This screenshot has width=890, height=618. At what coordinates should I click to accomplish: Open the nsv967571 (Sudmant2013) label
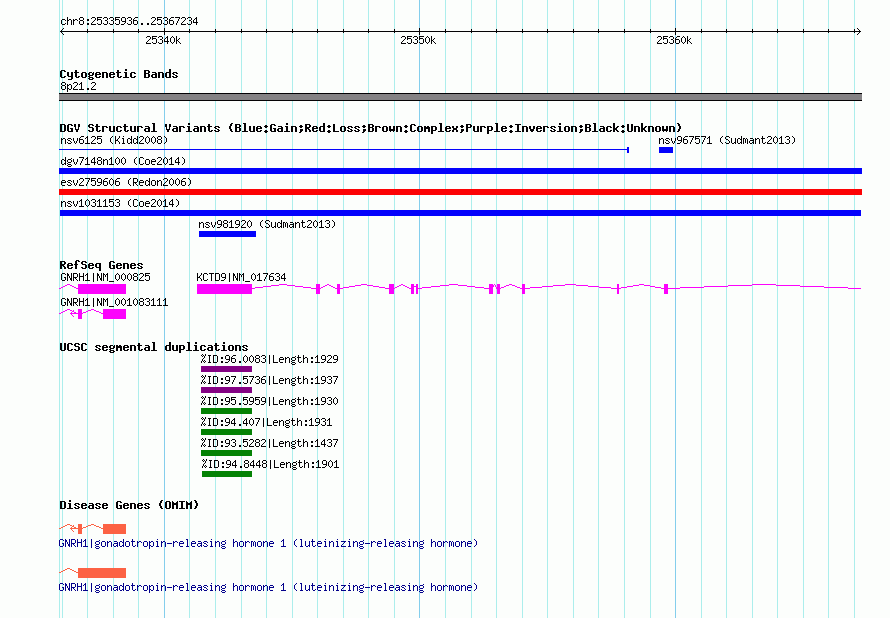click(x=727, y=140)
